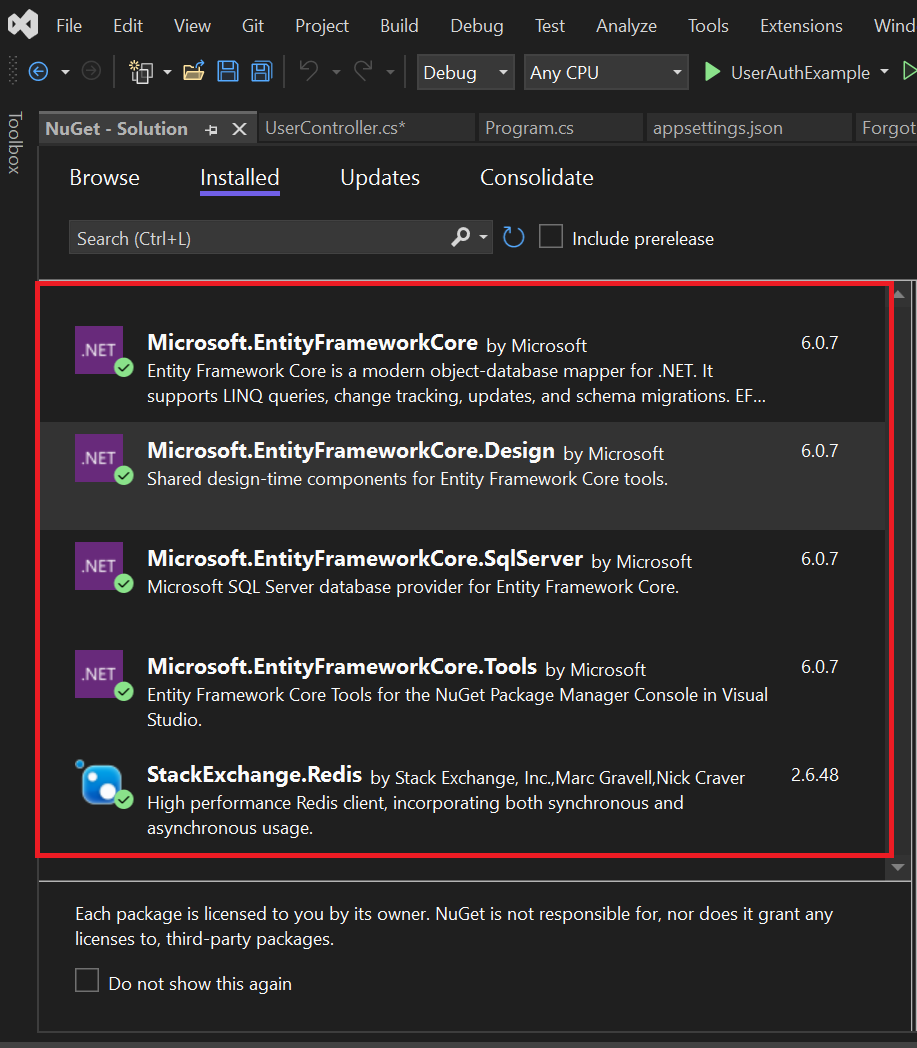
Task: Open the Tools menu
Action: coord(708,25)
